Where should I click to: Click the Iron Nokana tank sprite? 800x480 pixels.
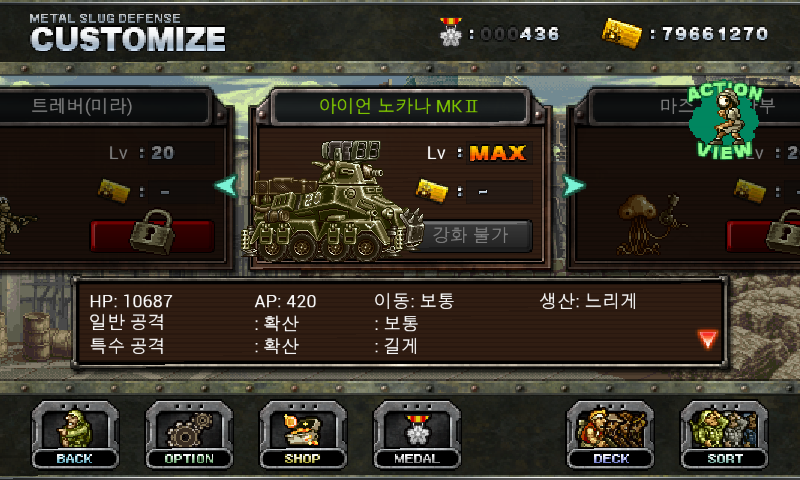click(332, 201)
